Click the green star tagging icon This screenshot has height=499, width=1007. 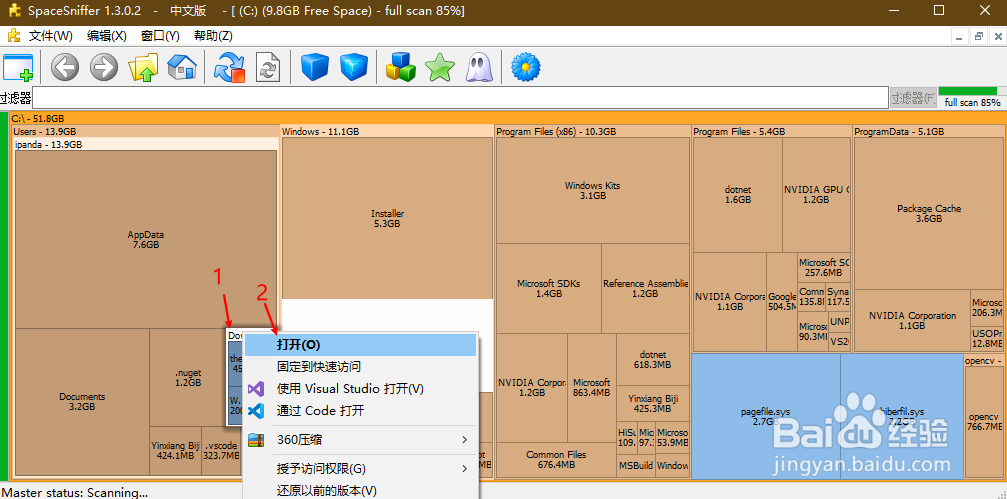click(x=440, y=67)
